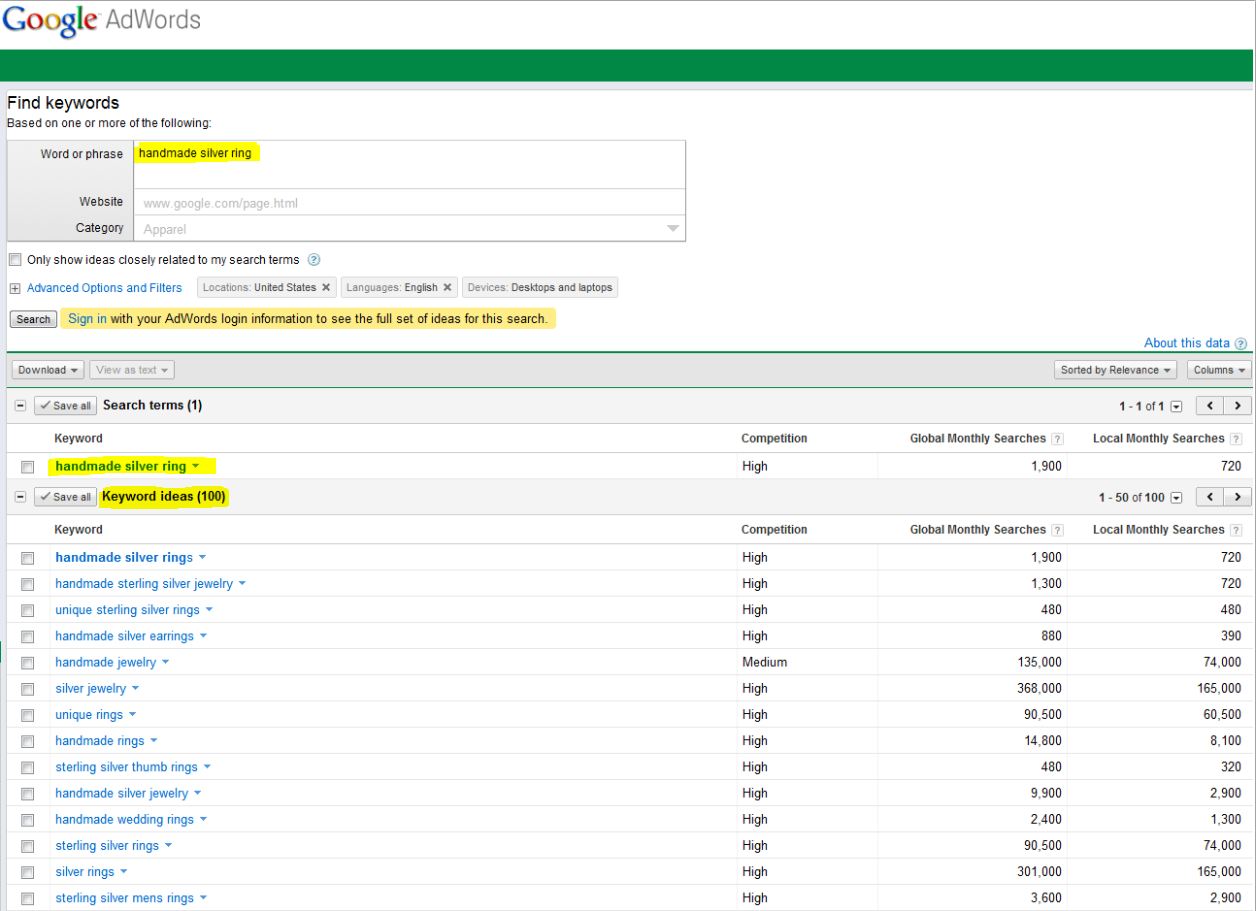Select checkbox for 'handmade sterling silver jewelry'

pyautogui.click(x=28, y=584)
